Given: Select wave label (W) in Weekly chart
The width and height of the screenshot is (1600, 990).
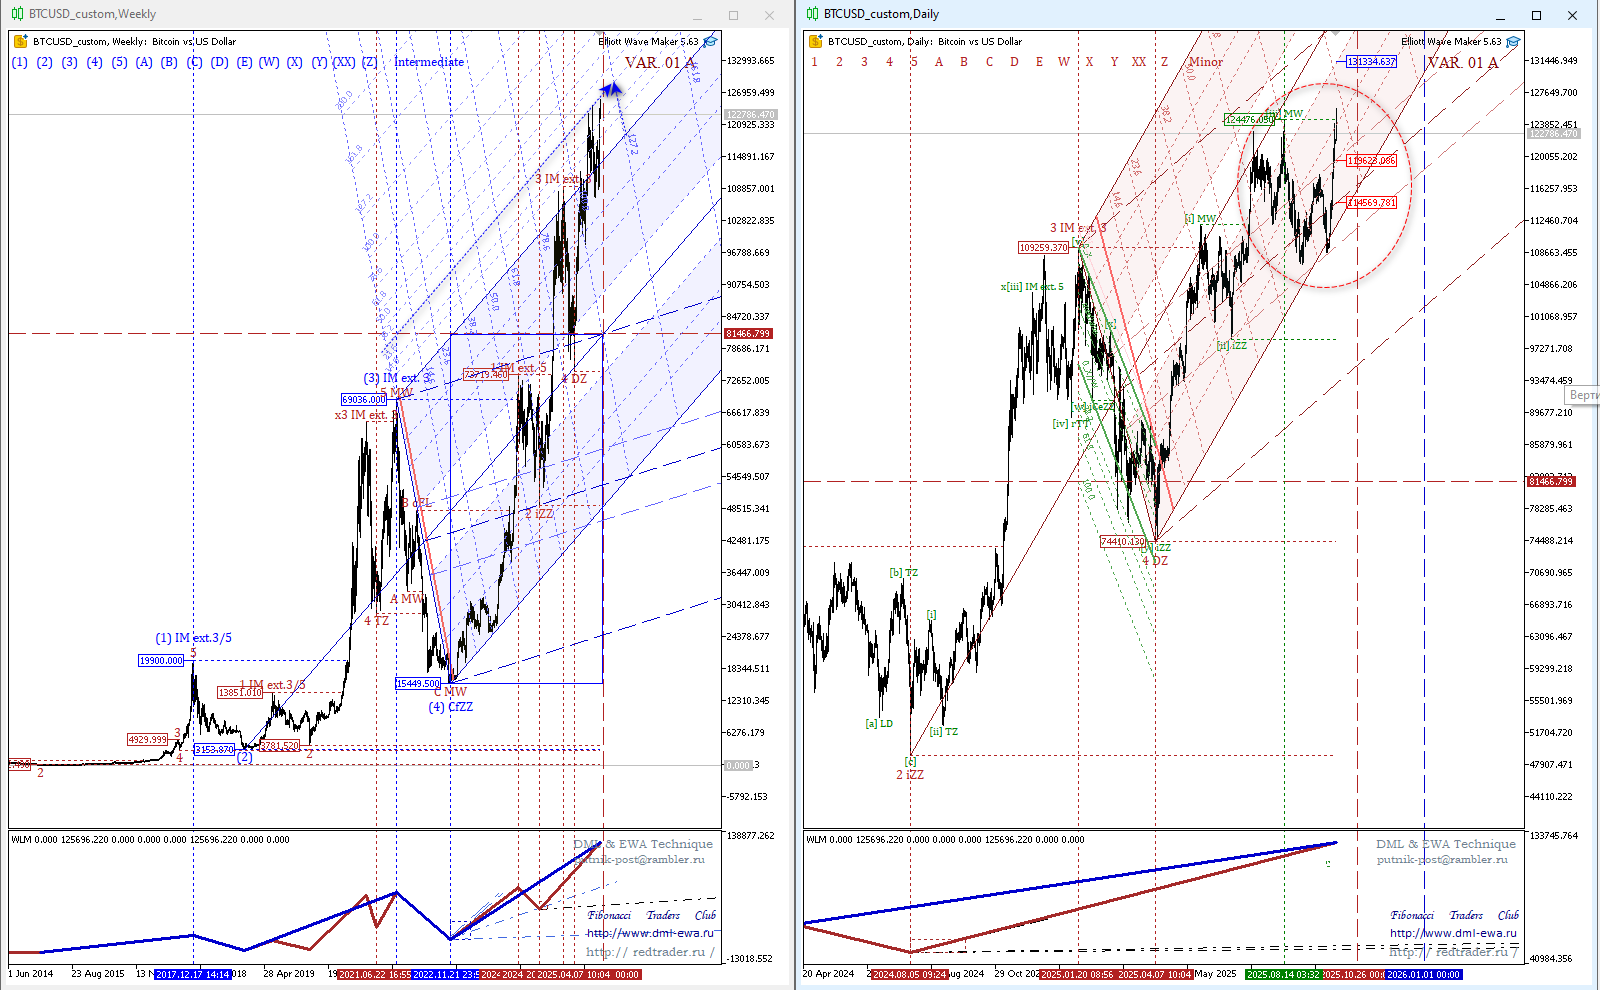Looking at the screenshot, I should pos(269,62).
